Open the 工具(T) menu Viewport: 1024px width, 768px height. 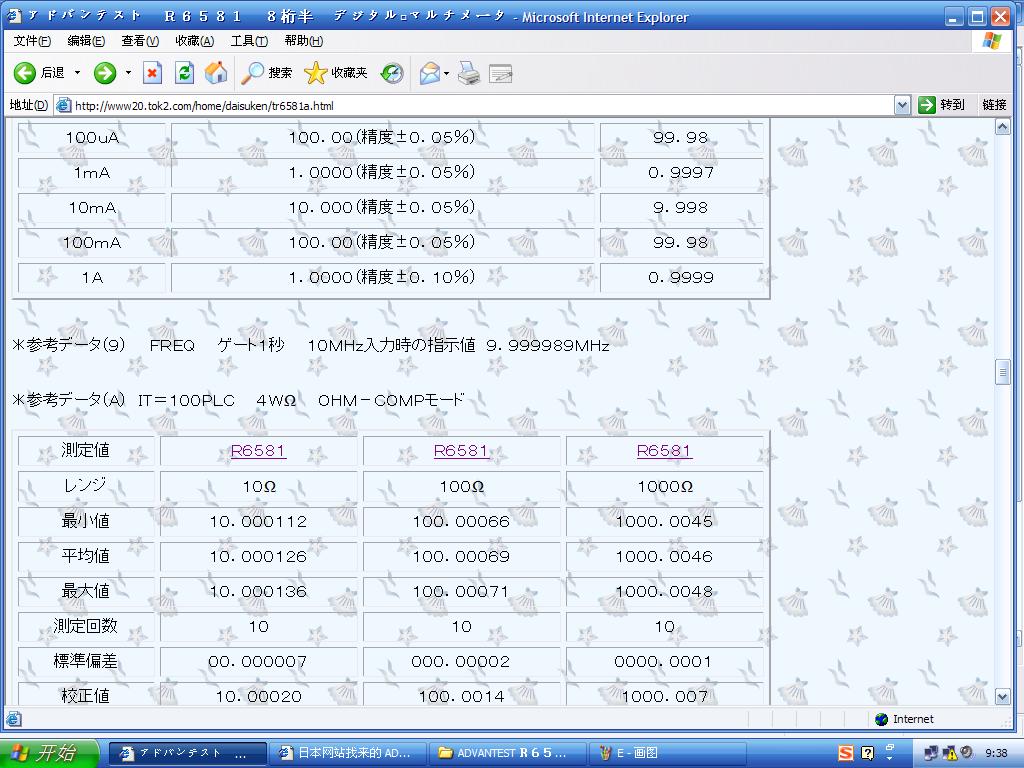(249, 41)
